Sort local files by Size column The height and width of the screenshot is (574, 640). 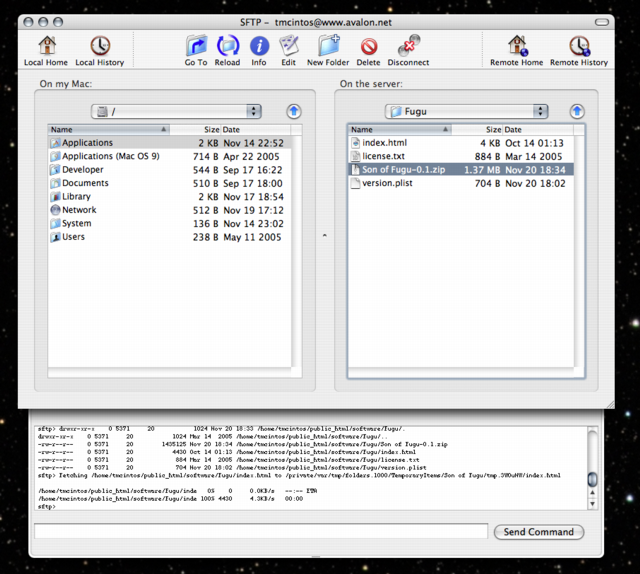point(195,130)
